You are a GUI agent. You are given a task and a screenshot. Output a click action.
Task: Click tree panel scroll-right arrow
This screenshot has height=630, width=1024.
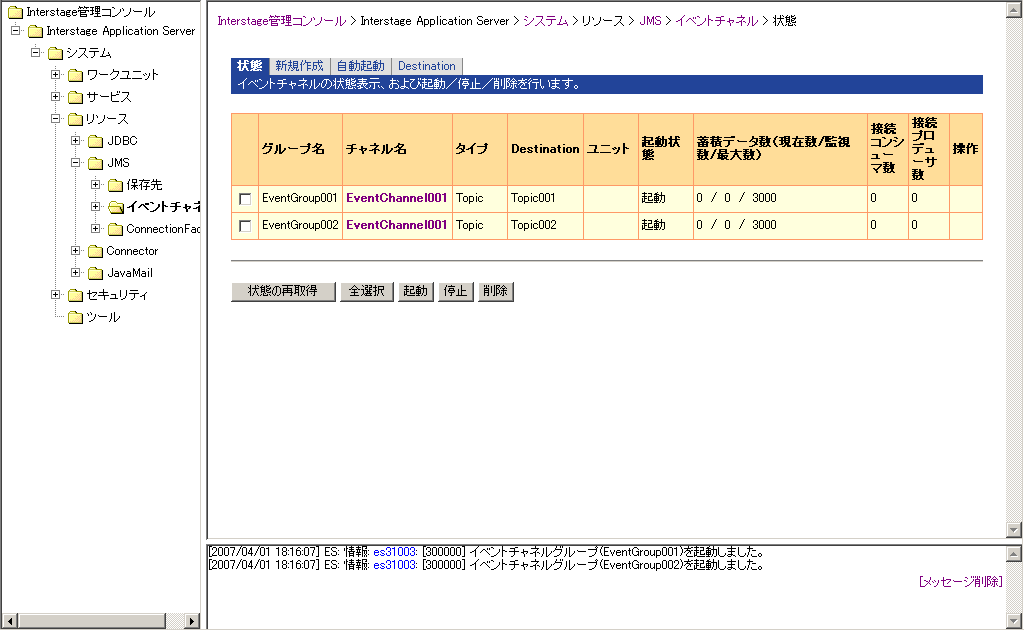click(x=191, y=620)
